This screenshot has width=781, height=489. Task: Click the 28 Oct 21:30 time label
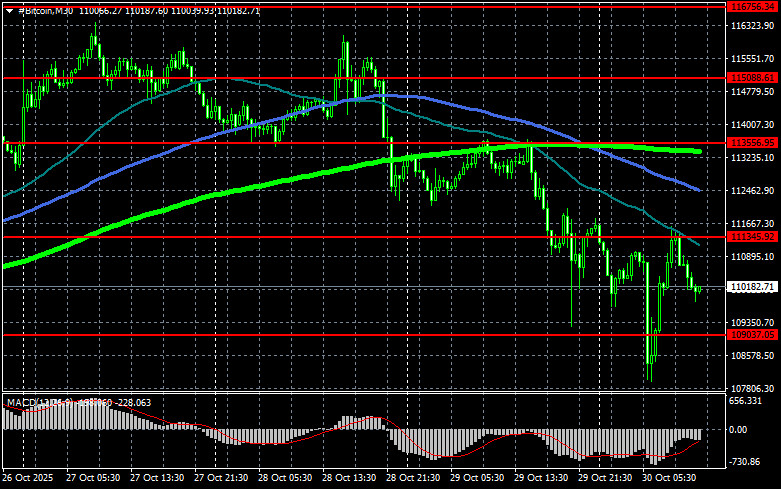(x=413, y=478)
